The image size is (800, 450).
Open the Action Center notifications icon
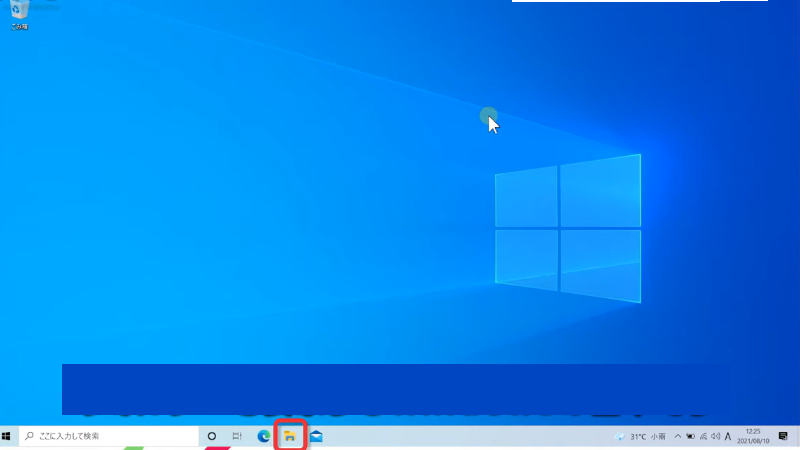pyautogui.click(x=783, y=436)
